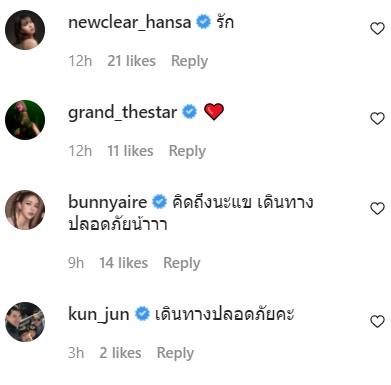Reply to bunnyaire's comment
The height and width of the screenshot is (385, 391).
[182, 263]
